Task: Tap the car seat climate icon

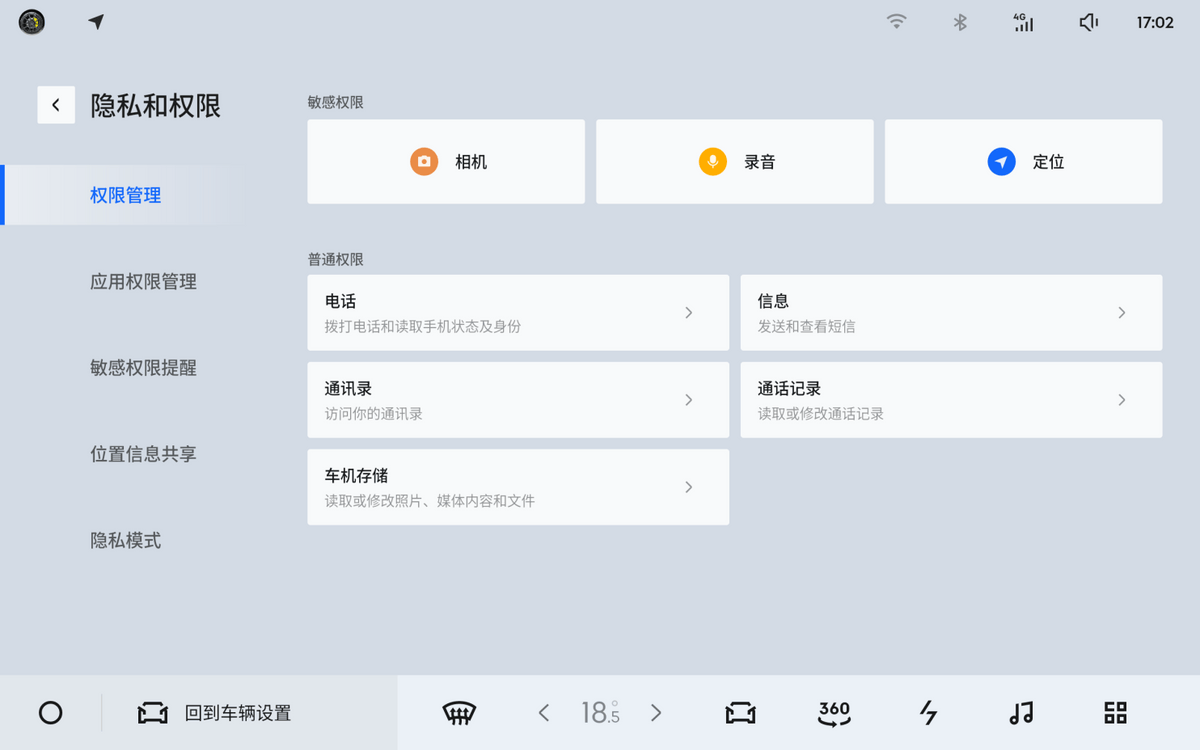Action: pos(738,713)
